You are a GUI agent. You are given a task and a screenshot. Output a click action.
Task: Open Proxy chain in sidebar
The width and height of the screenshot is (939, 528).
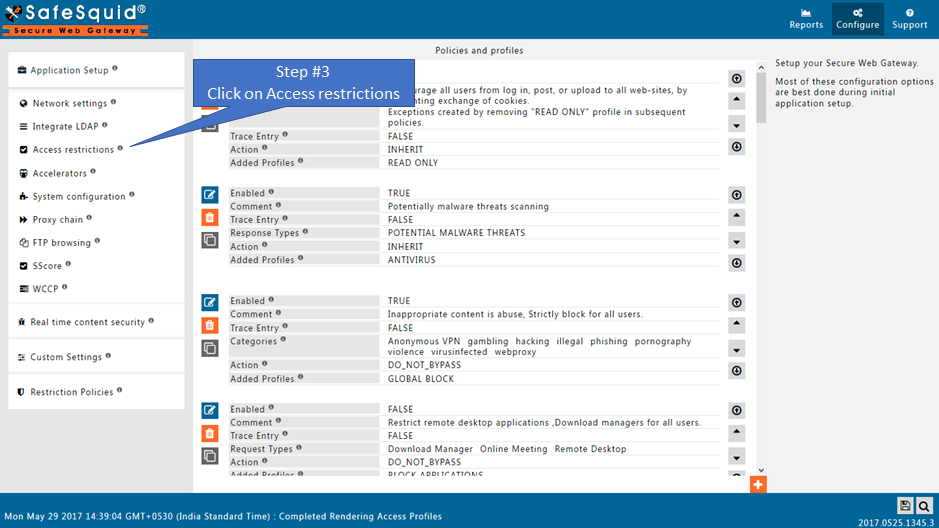click(x=57, y=220)
